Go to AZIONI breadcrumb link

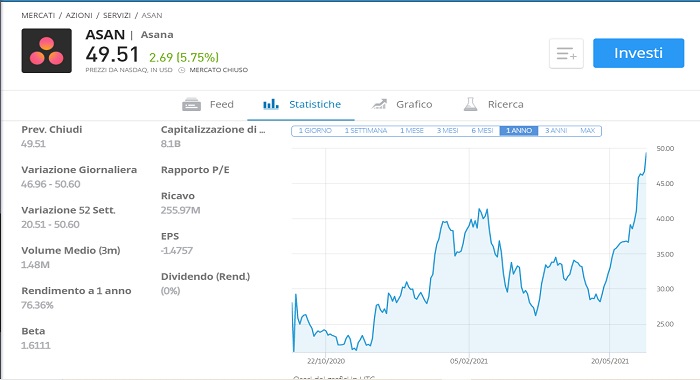[x=79, y=16]
